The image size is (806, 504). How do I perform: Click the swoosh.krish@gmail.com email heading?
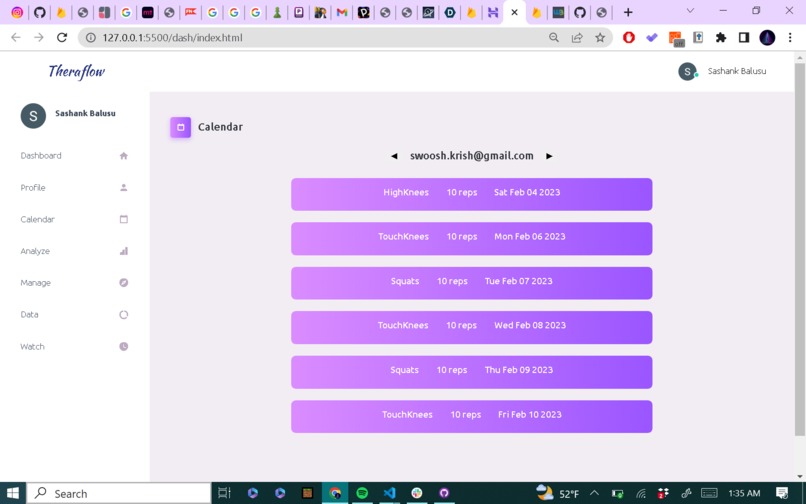click(x=471, y=156)
